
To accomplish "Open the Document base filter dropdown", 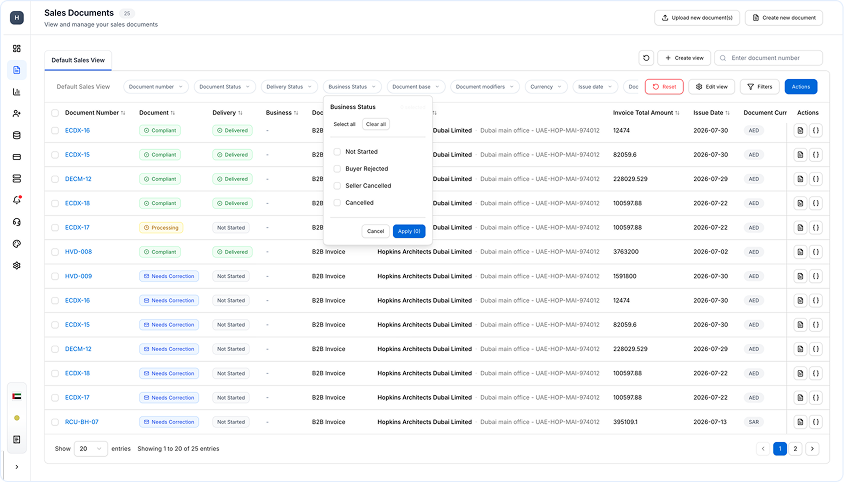I will 416,87.
